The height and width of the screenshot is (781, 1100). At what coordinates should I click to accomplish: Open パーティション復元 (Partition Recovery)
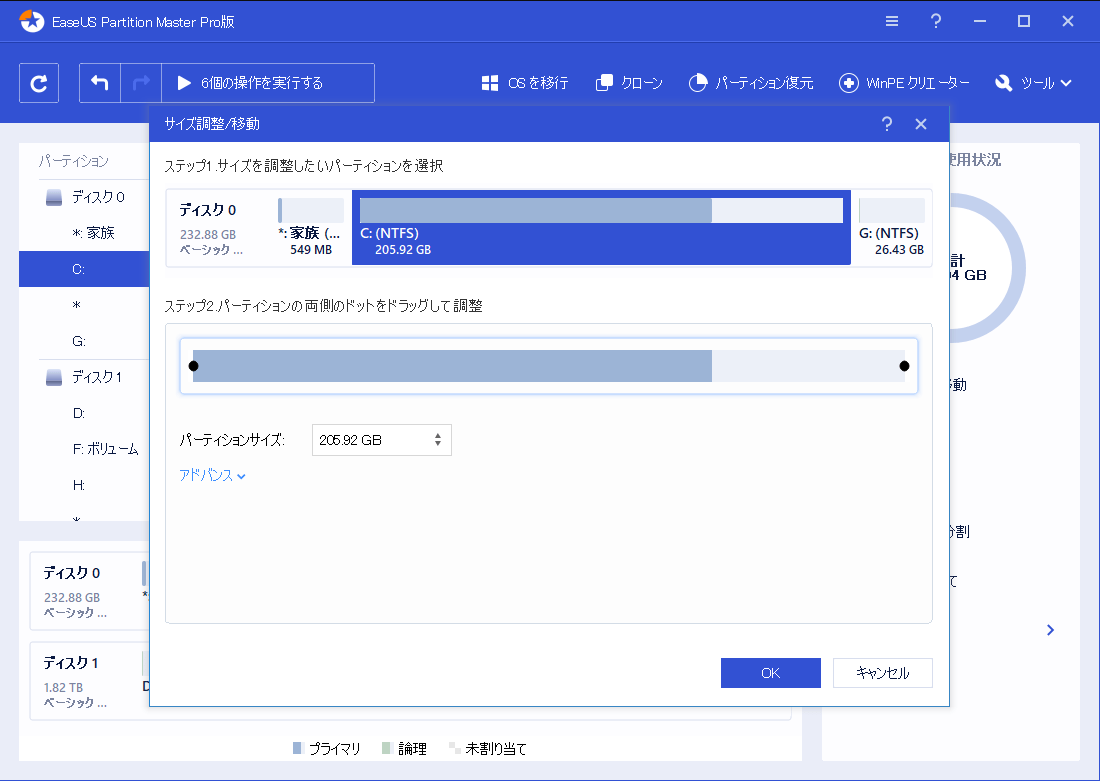[x=751, y=83]
